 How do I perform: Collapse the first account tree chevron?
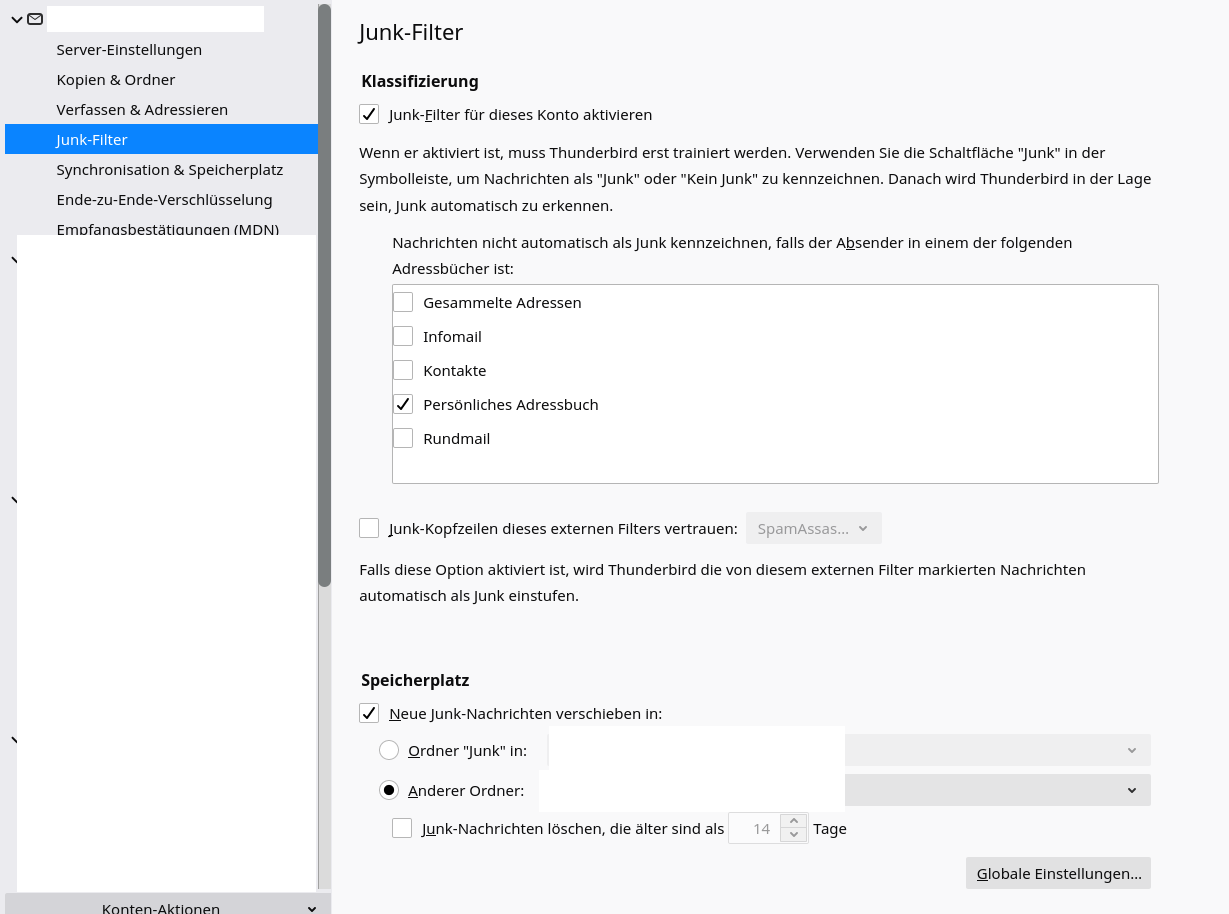tap(16, 19)
